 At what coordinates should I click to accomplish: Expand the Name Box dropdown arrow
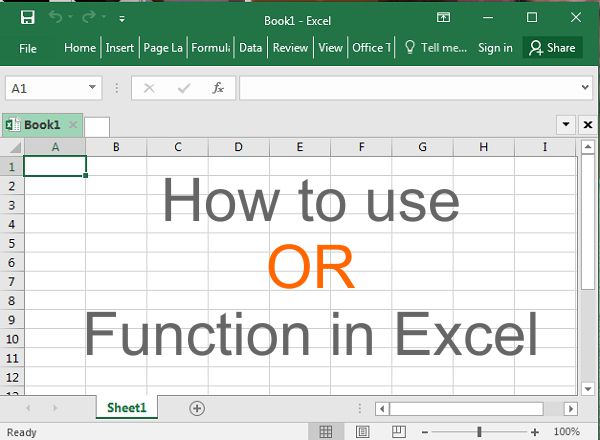92,88
